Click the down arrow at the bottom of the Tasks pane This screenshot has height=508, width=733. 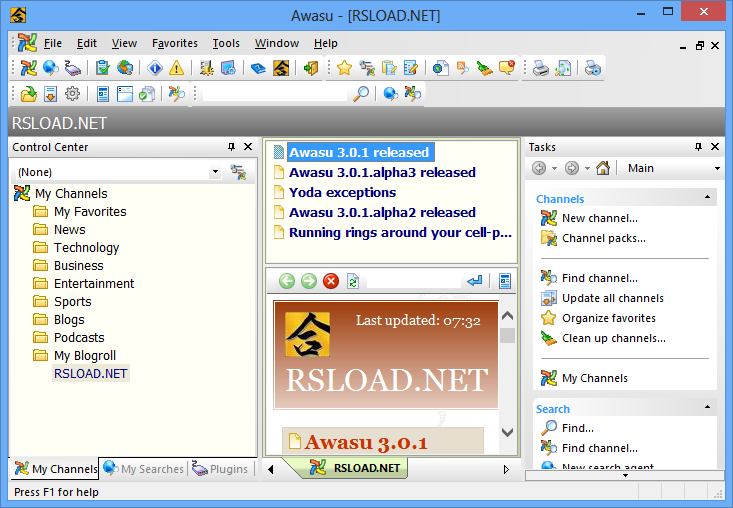[625, 475]
